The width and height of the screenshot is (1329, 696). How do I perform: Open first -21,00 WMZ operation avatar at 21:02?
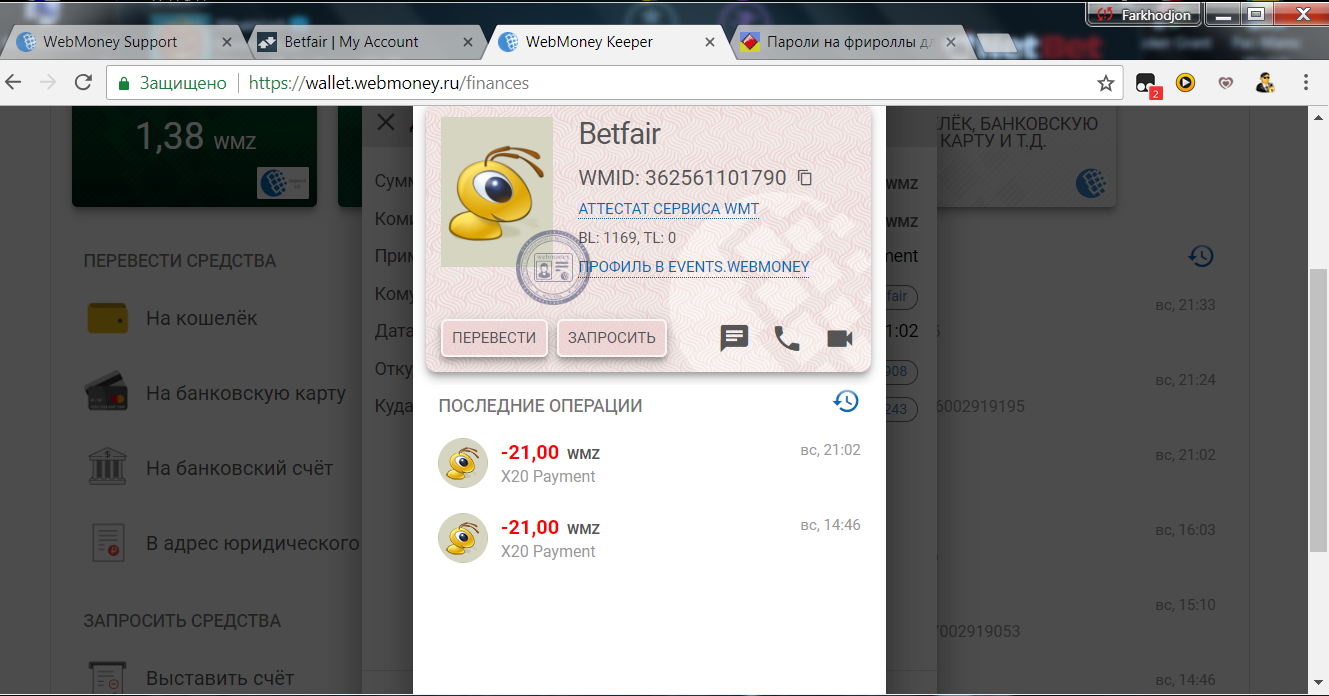[x=463, y=463]
